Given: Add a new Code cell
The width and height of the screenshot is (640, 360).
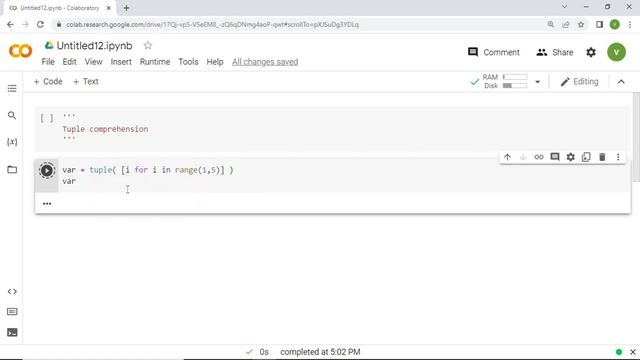Looking at the screenshot, I should point(48,82).
